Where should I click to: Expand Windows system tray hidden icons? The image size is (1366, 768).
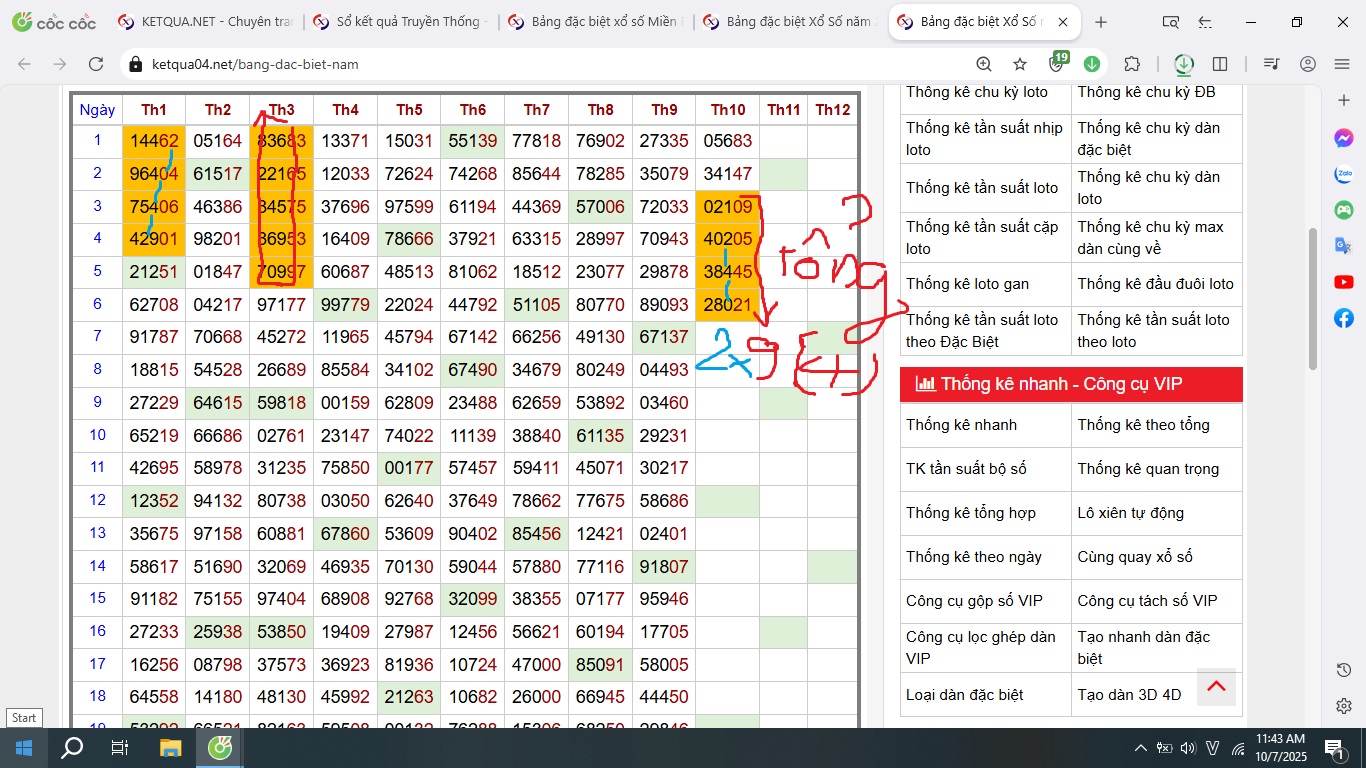(x=1140, y=748)
